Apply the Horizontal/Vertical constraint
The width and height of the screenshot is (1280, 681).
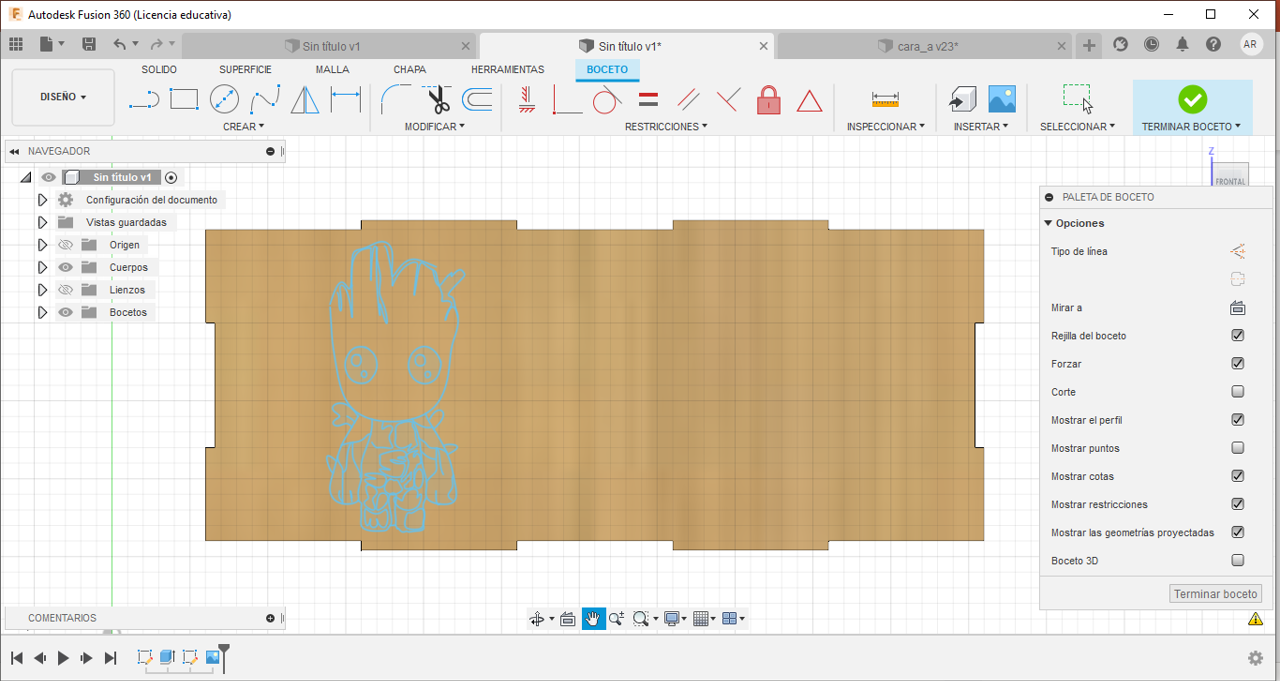tap(528, 99)
